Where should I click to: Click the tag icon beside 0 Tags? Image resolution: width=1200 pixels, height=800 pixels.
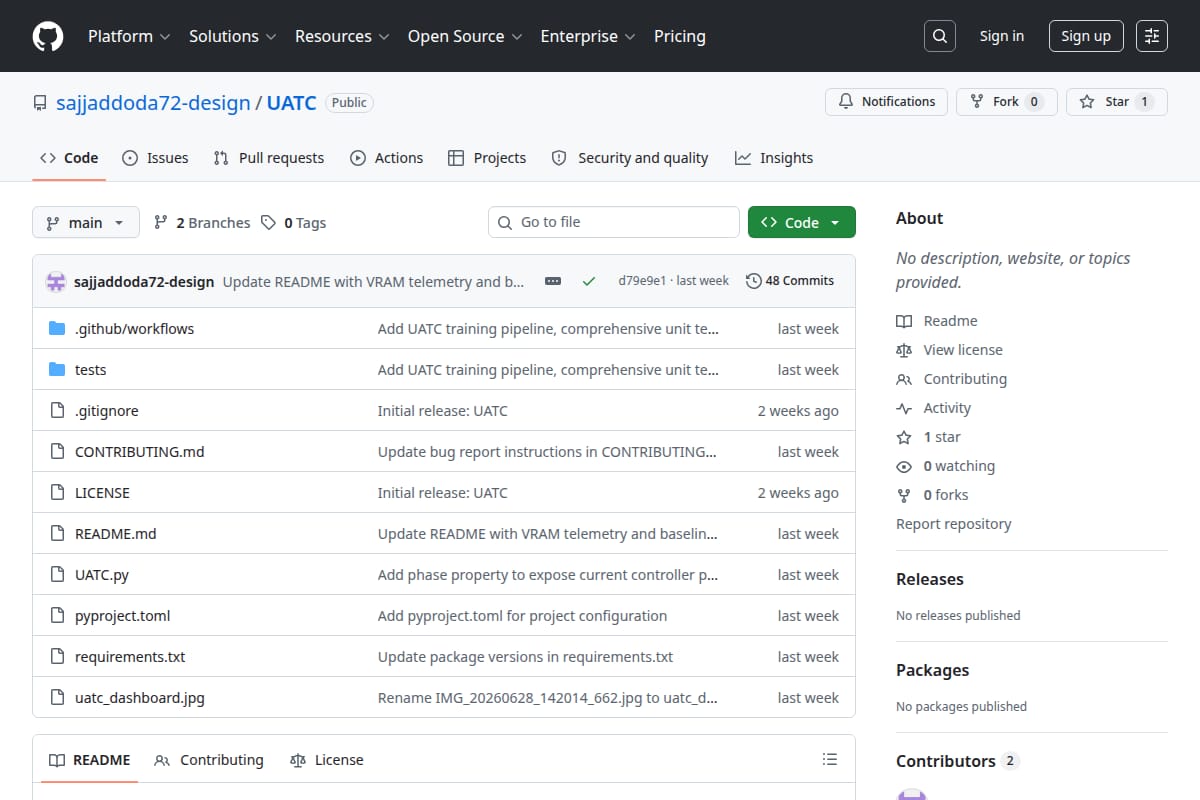pos(268,223)
